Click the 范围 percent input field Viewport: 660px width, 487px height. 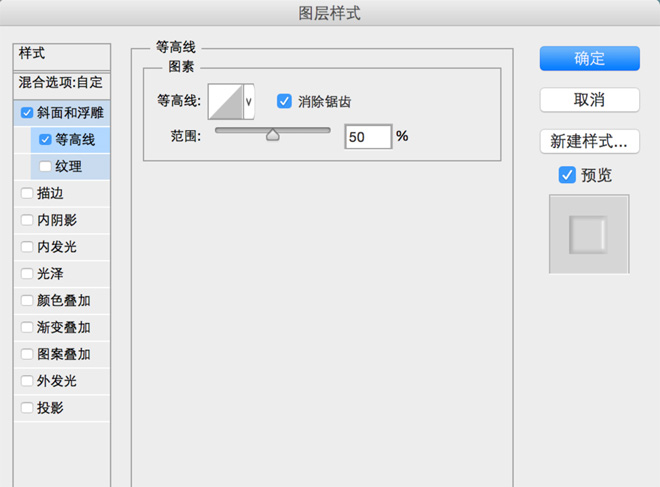coord(367,136)
